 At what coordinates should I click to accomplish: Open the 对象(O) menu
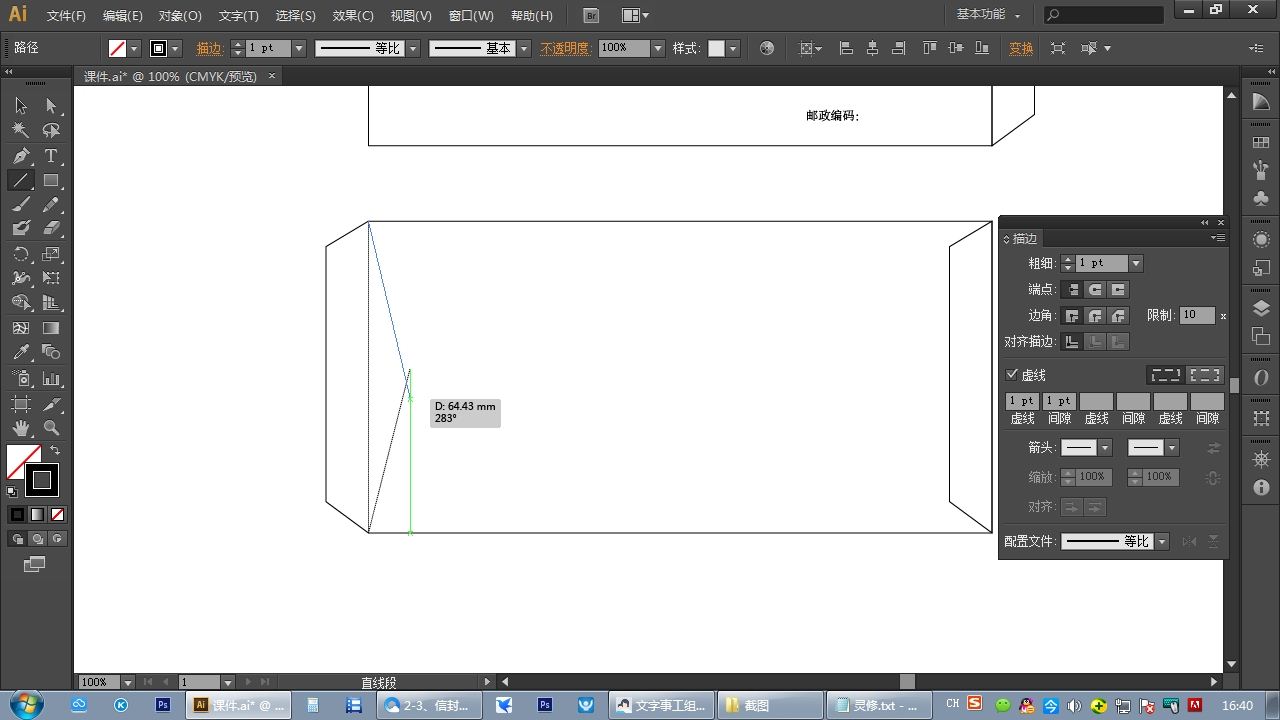pos(180,16)
